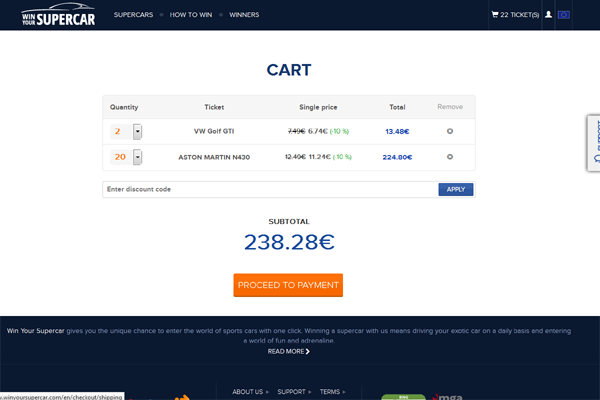Remove the VW Golf GTI ticket
The width and height of the screenshot is (600, 400).
click(450, 131)
